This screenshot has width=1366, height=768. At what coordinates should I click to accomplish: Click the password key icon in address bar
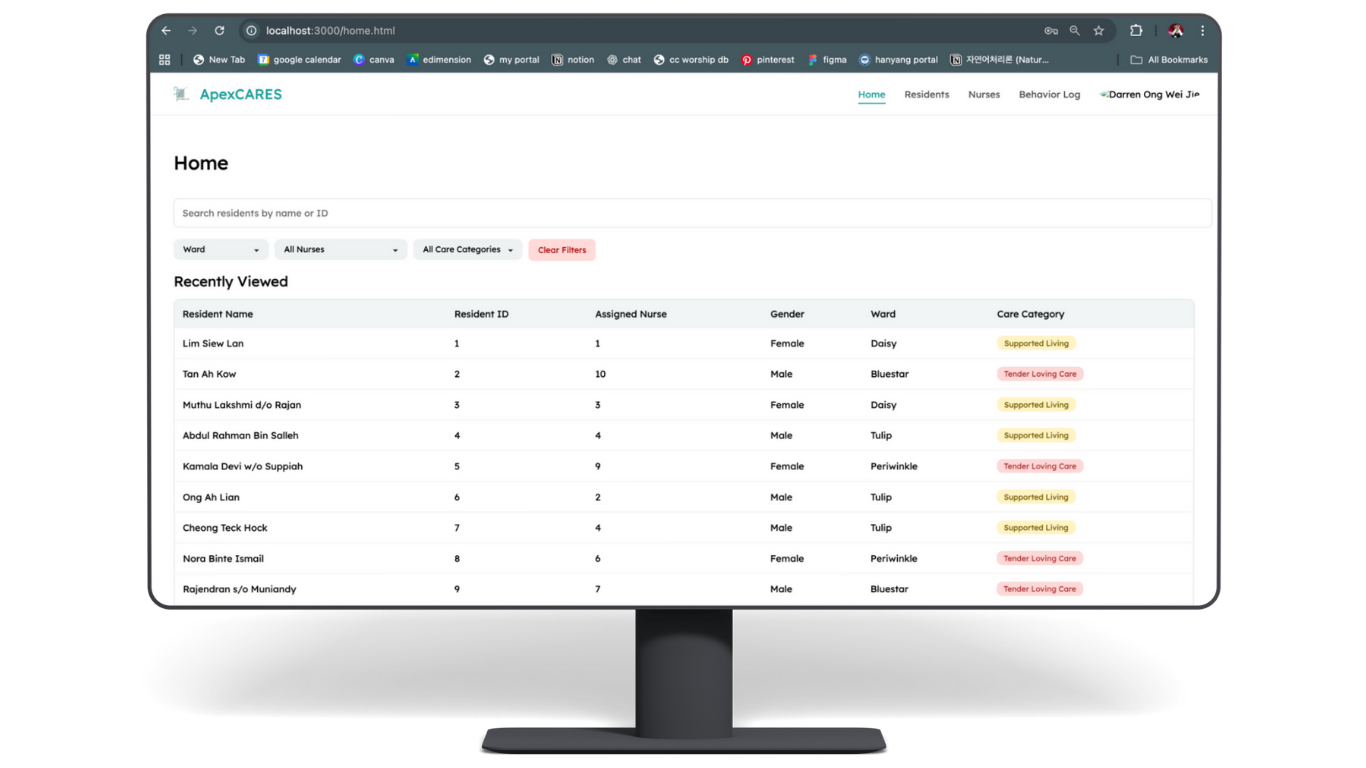pos(1050,31)
